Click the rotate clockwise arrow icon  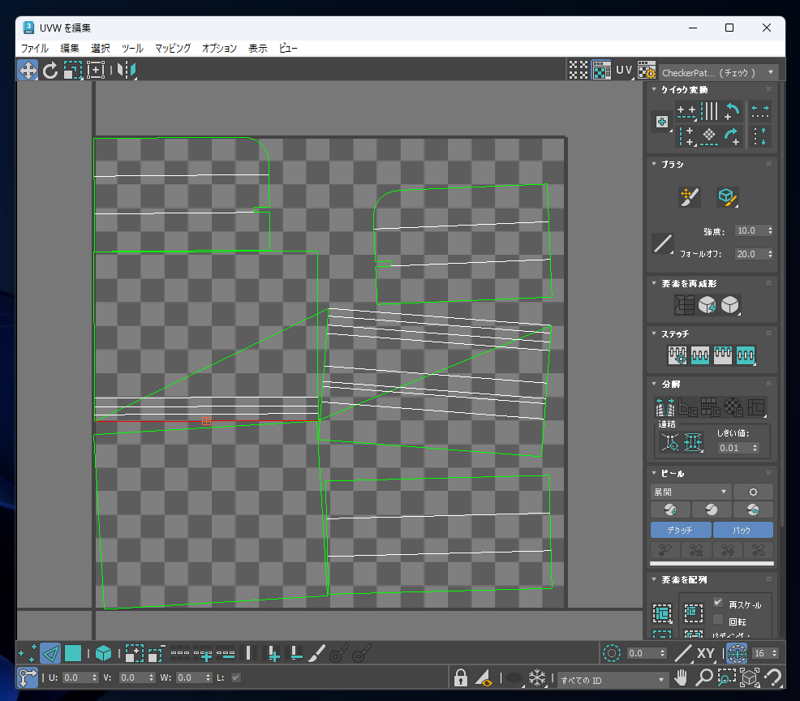tap(732, 136)
